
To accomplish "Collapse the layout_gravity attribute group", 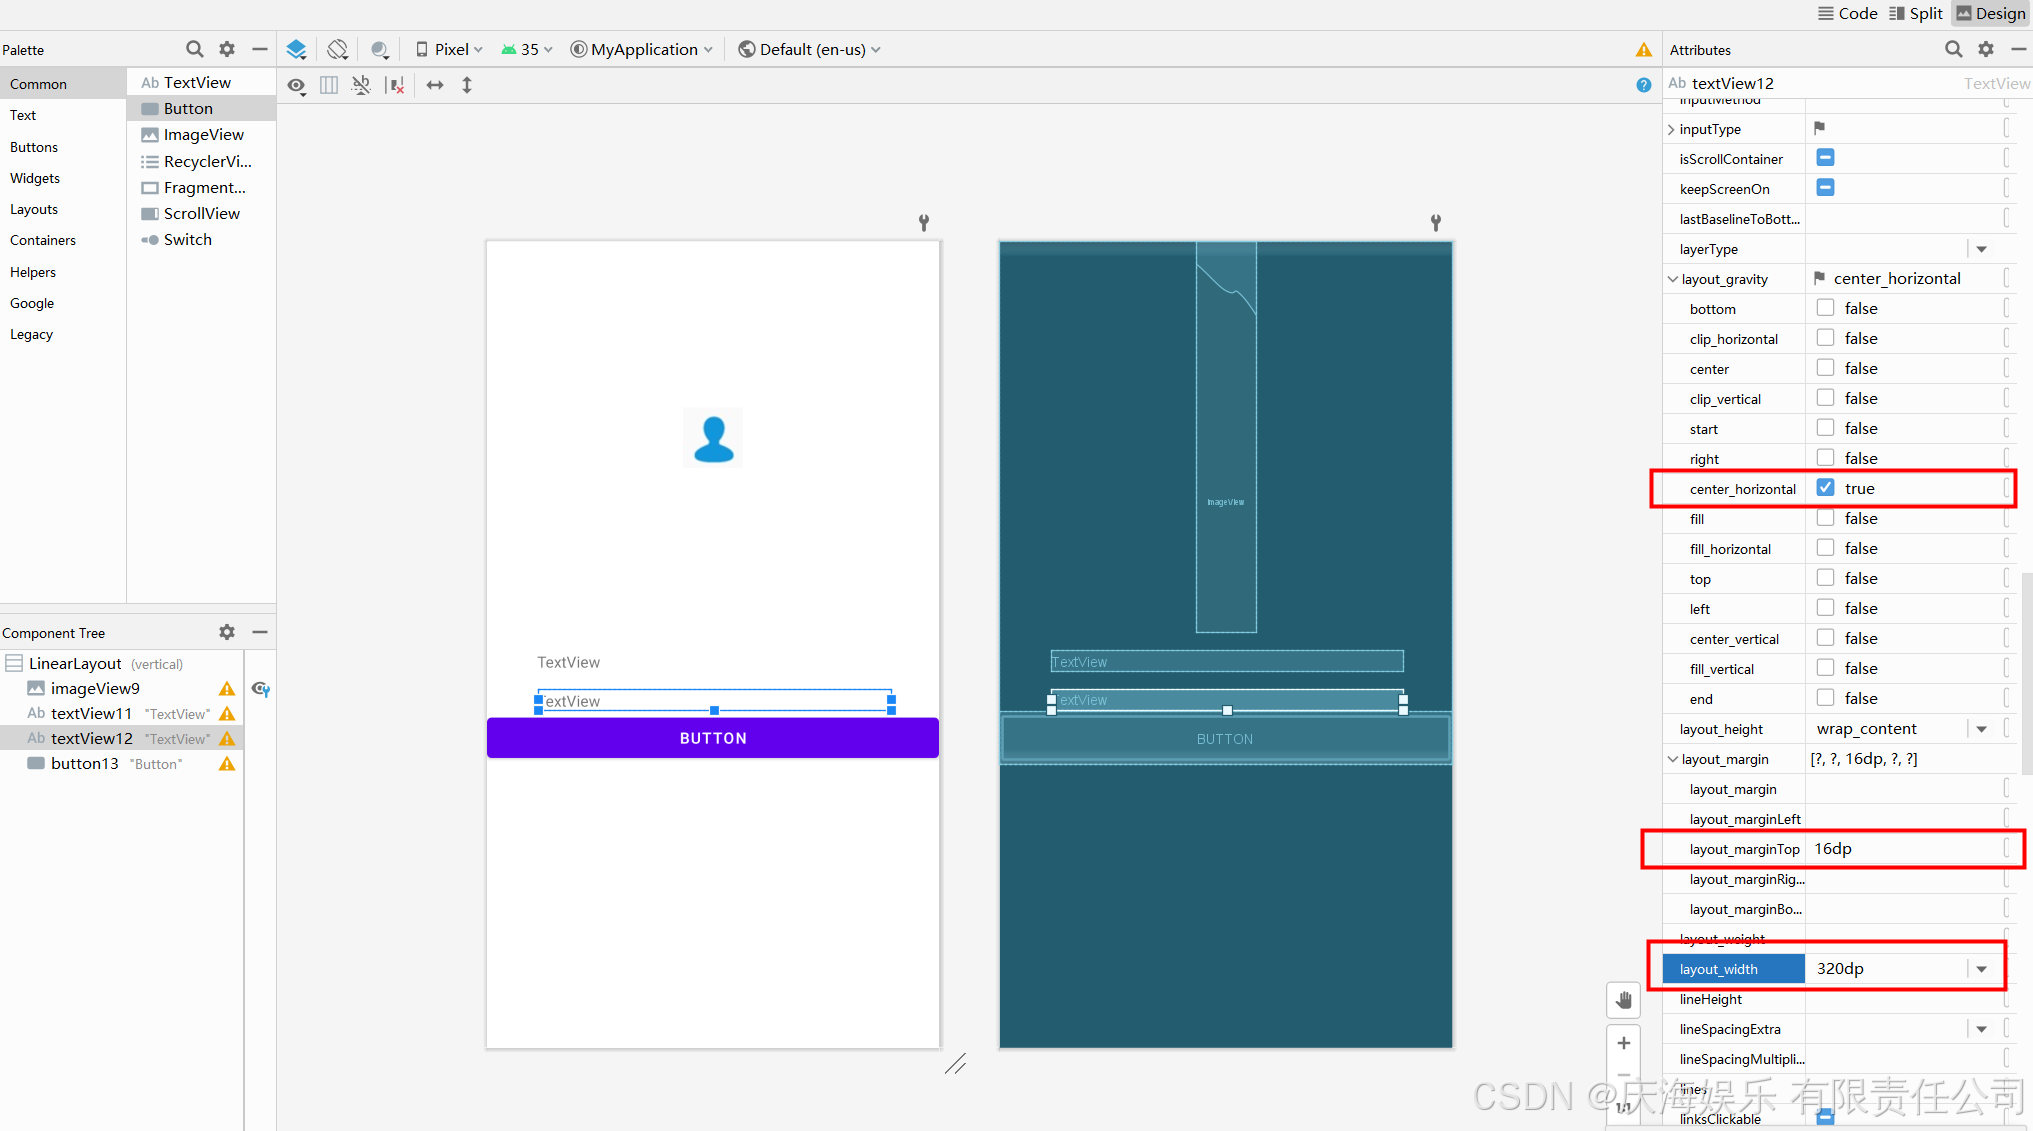I will click(x=1672, y=279).
